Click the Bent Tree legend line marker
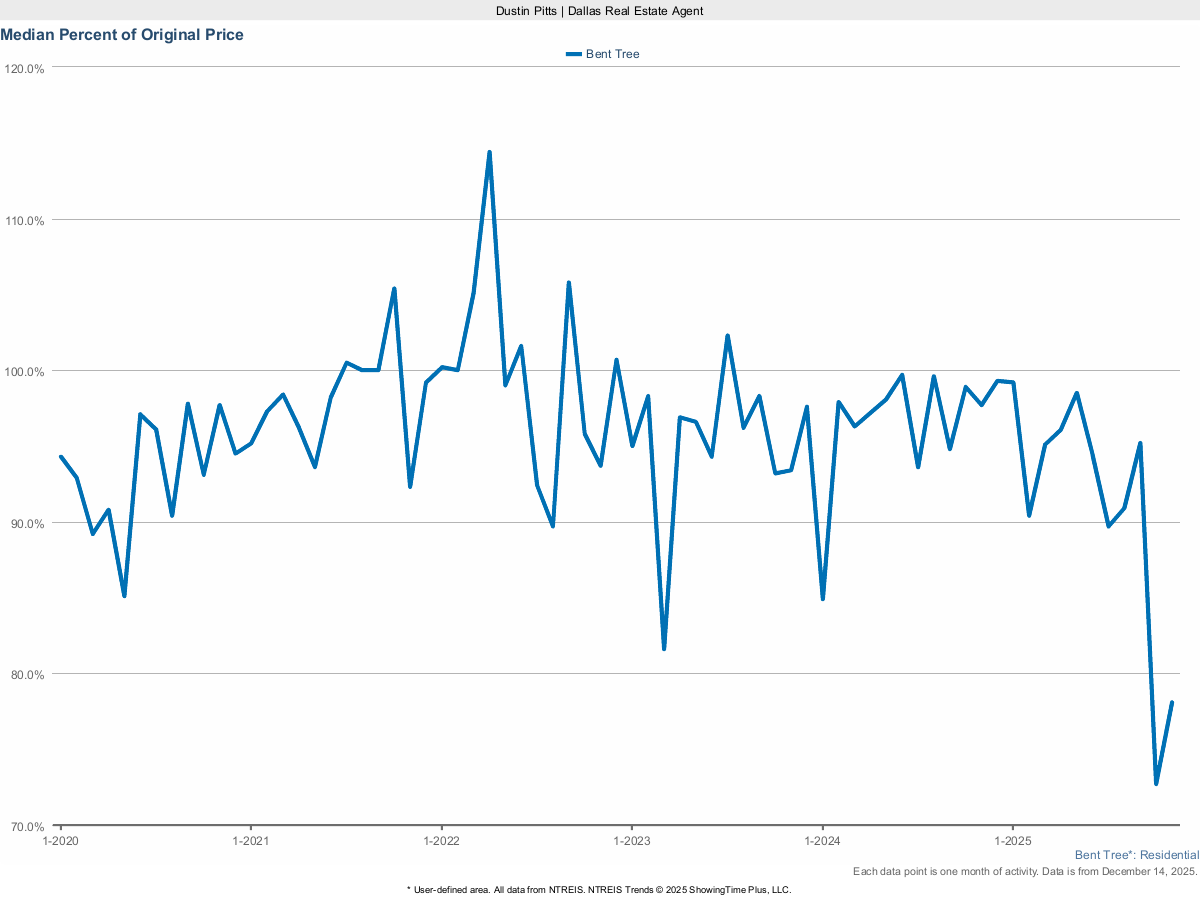 click(572, 54)
